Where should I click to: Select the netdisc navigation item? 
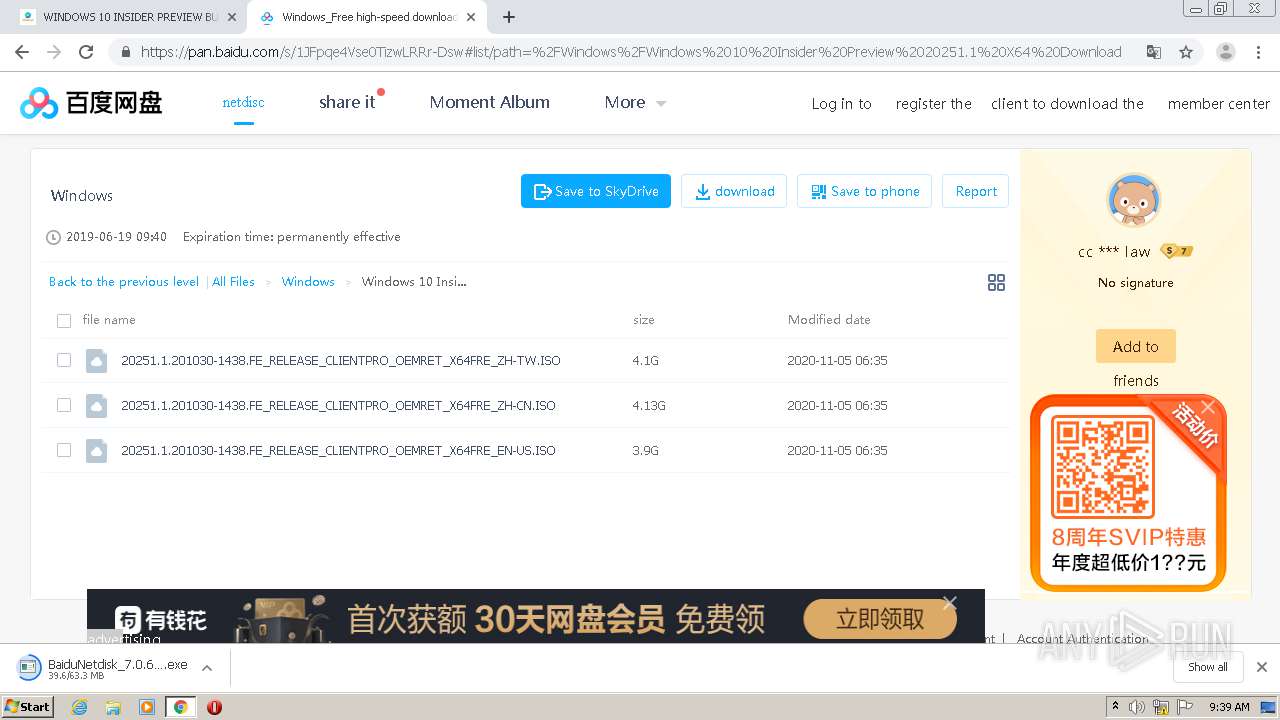(243, 102)
